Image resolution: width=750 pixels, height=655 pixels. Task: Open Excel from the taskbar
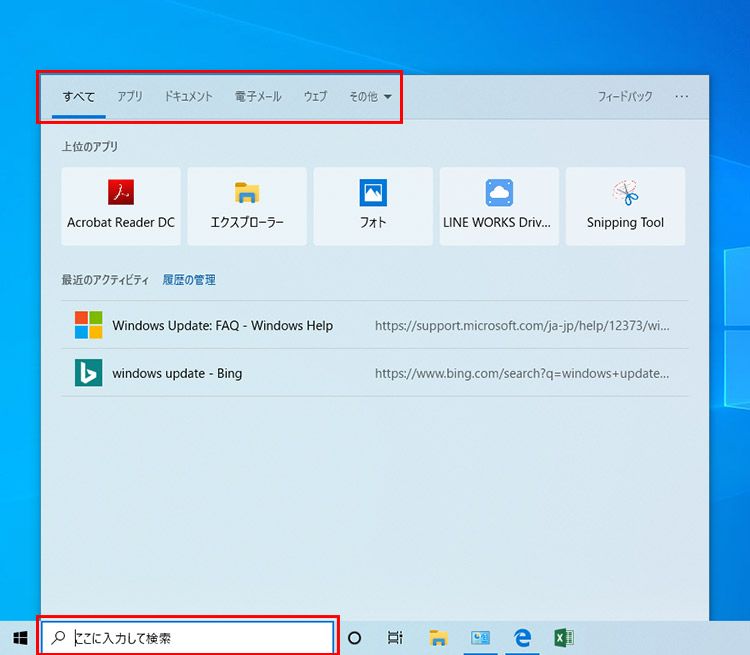(x=563, y=637)
